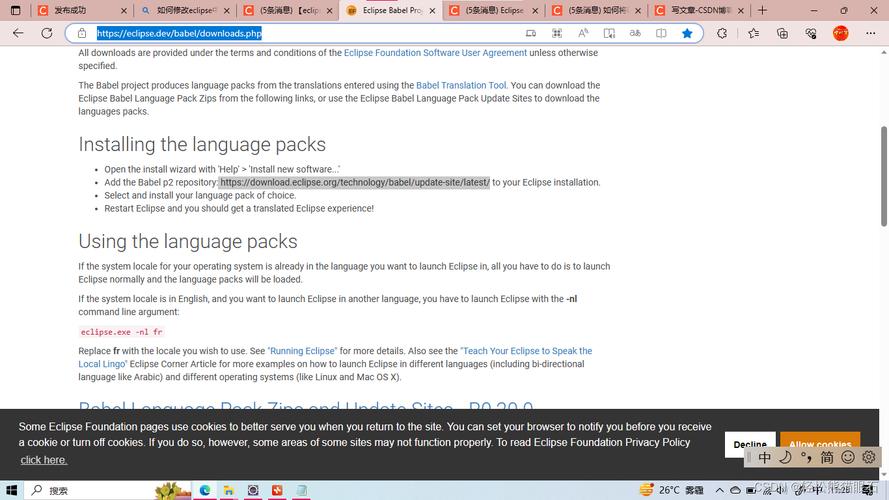Close the Eclipse Babel Project tab
889x500 pixels.
pyautogui.click(x=433, y=10)
